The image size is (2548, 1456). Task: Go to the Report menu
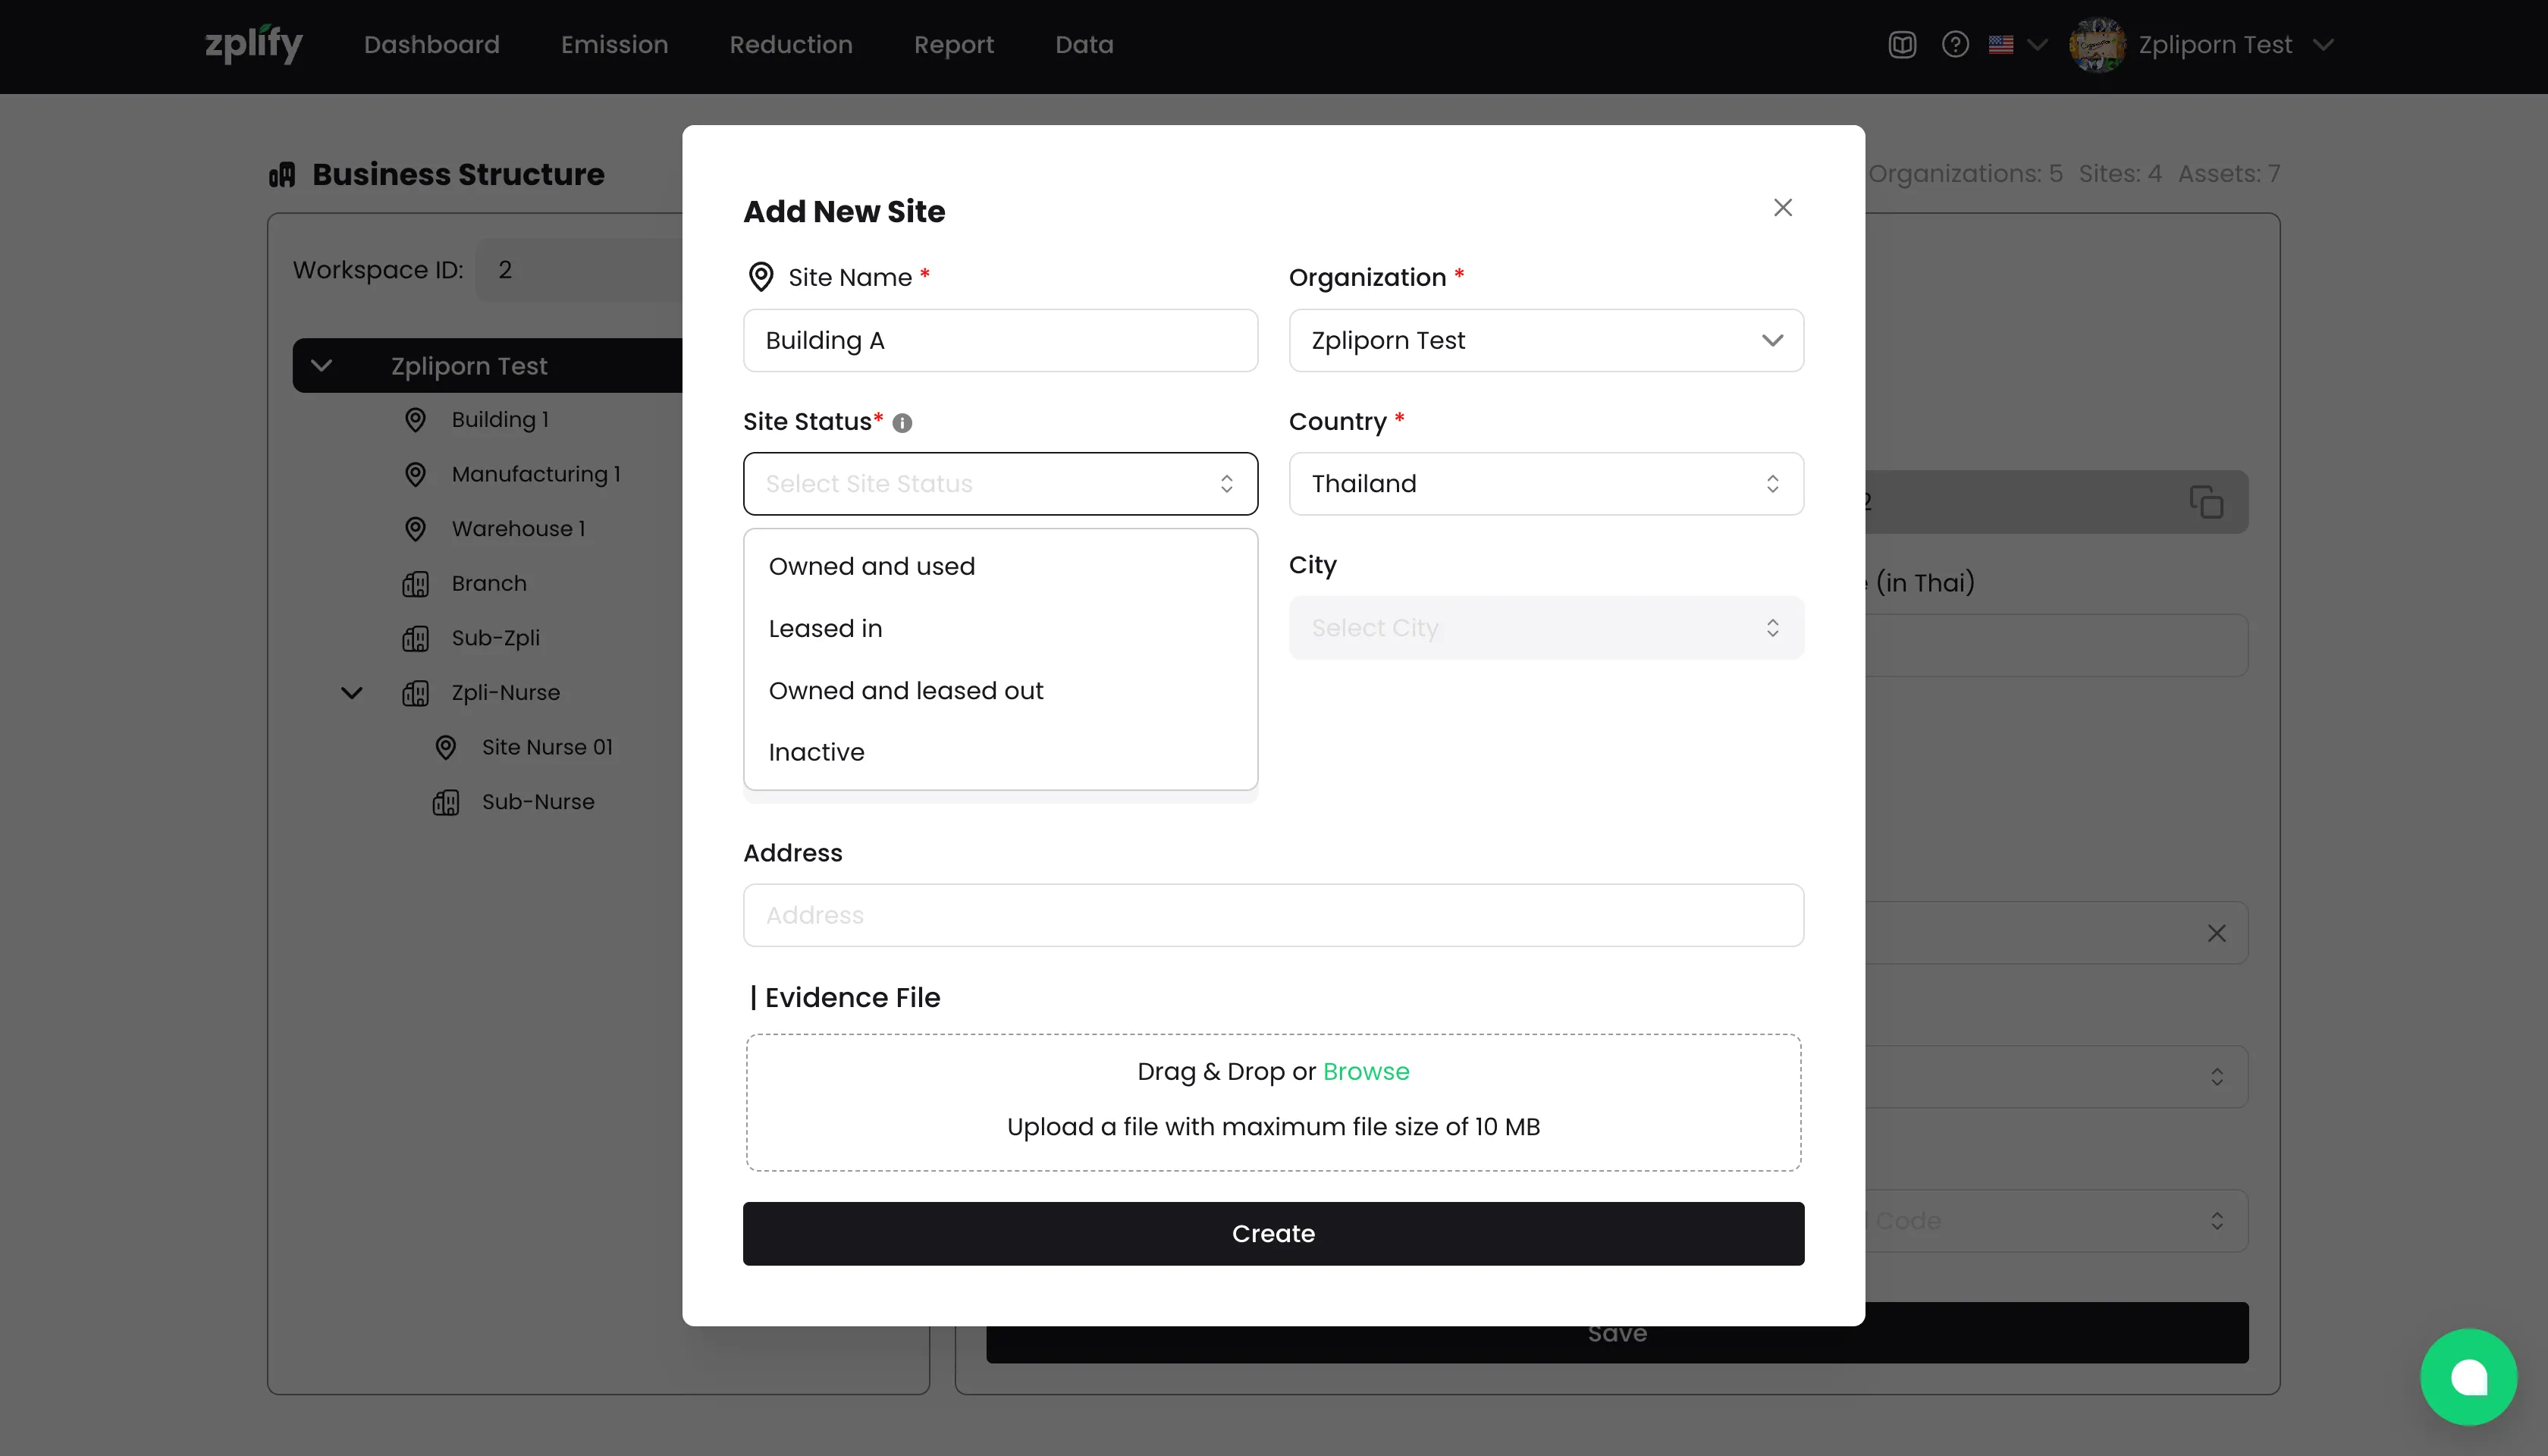click(953, 45)
